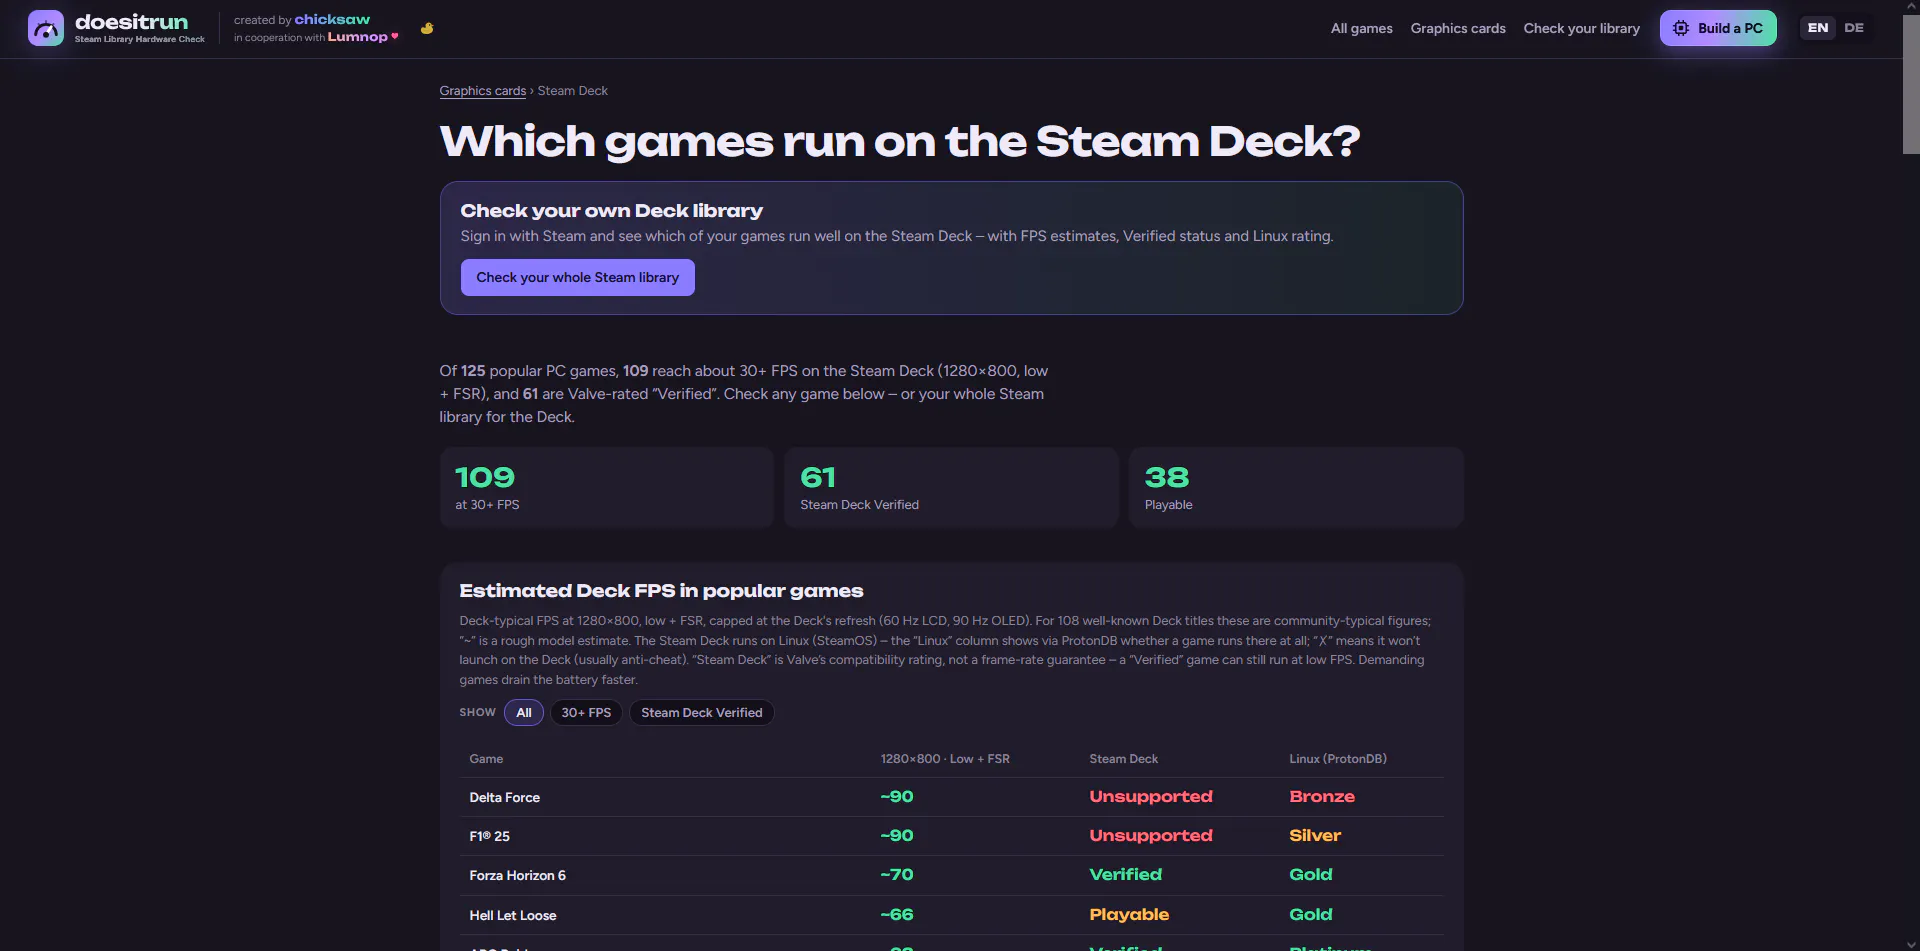Click Delta Force's Bronze rating
1920x951 pixels.
pyautogui.click(x=1322, y=797)
